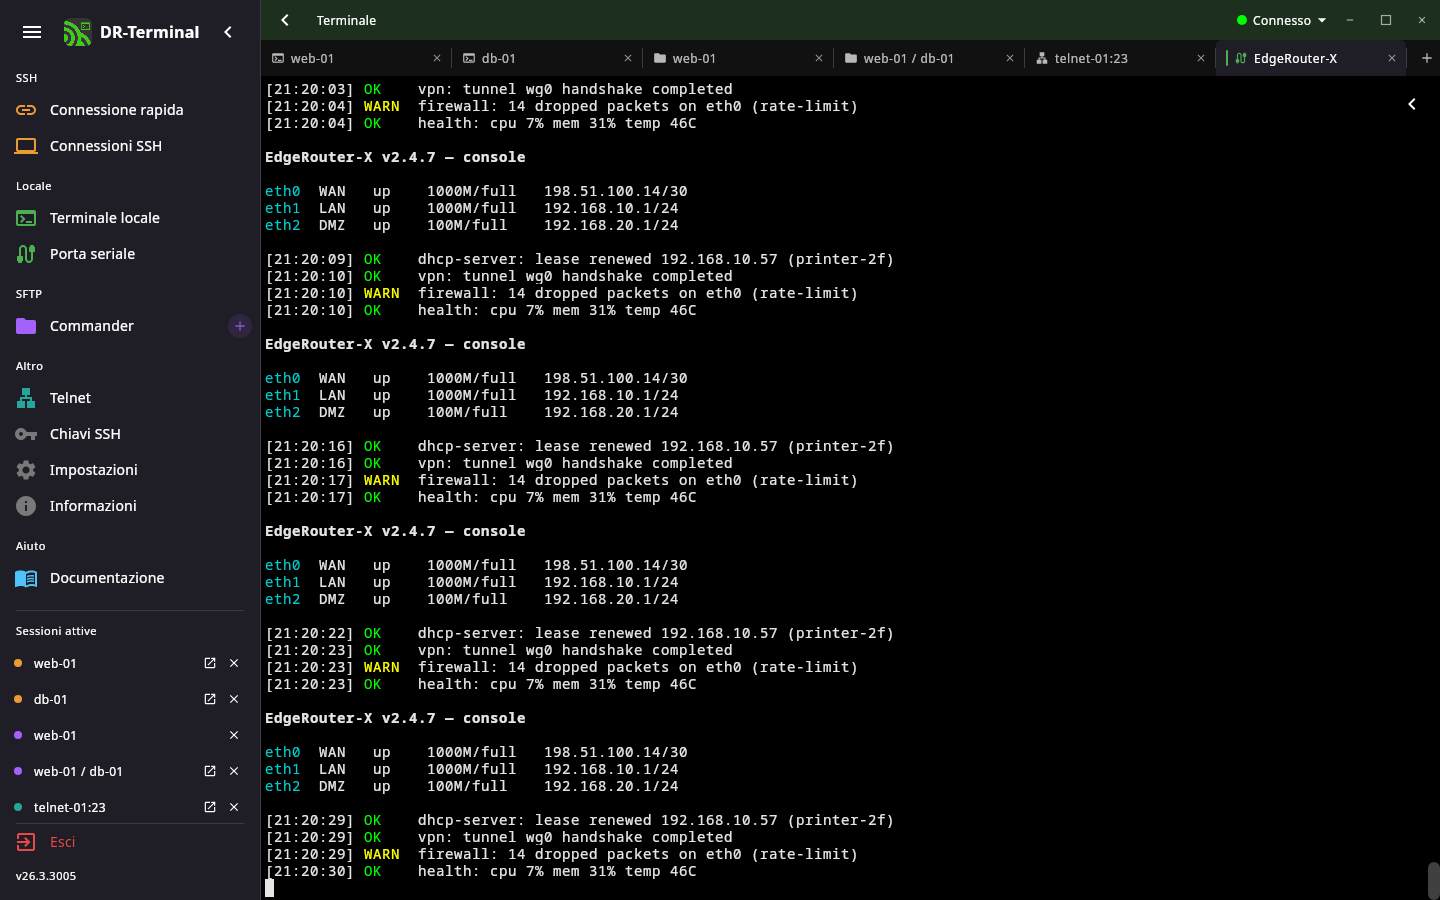The height and width of the screenshot is (900, 1440).
Task: Click the Sessioni attive header
Action: pos(56,631)
